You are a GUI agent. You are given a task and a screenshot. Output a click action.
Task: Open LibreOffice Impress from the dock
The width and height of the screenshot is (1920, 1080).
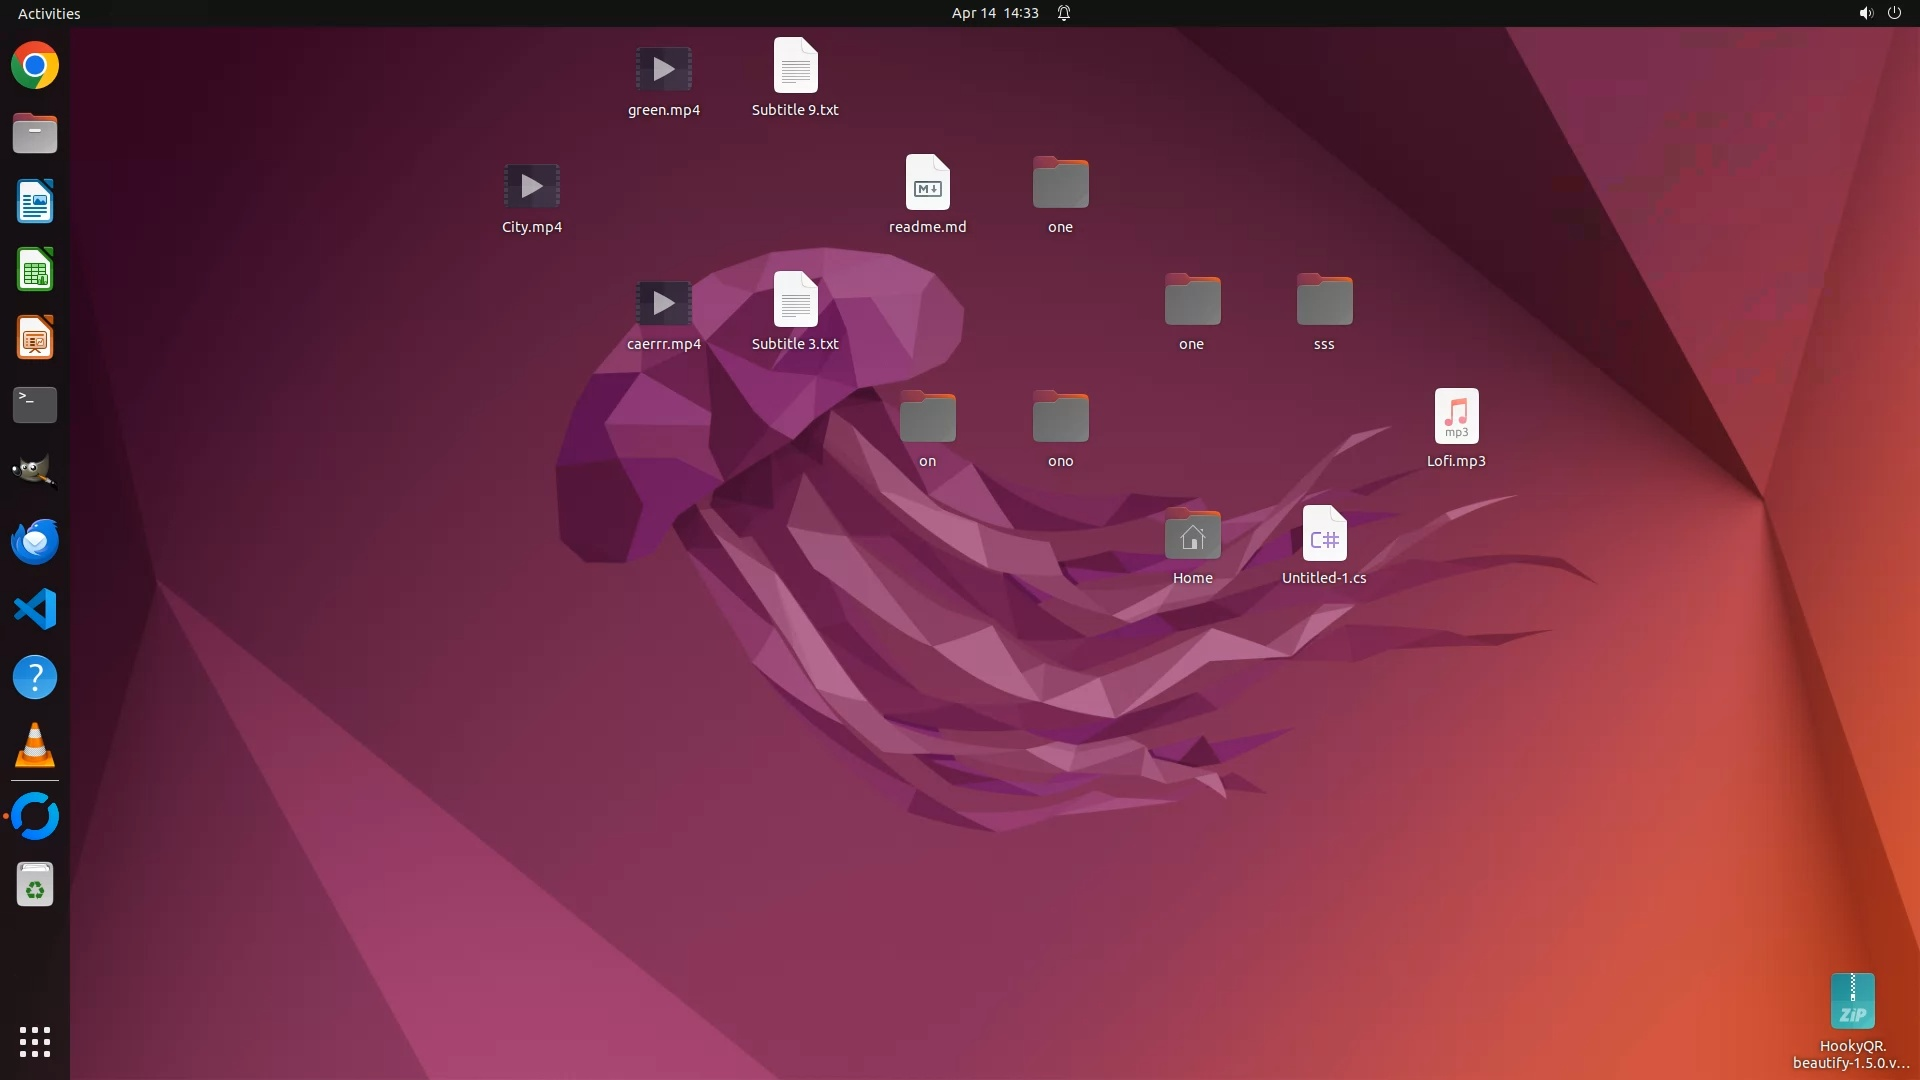point(35,338)
